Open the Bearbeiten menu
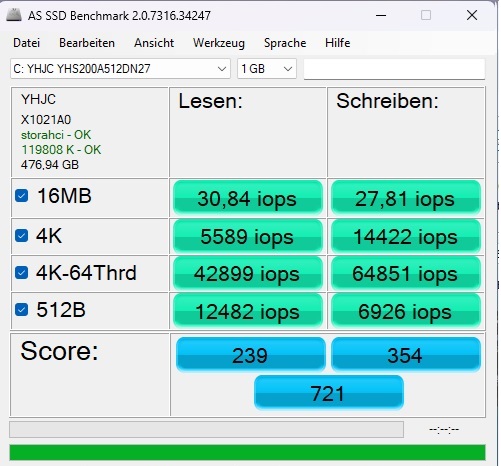Image resolution: width=501 pixels, height=466 pixels. point(87,43)
